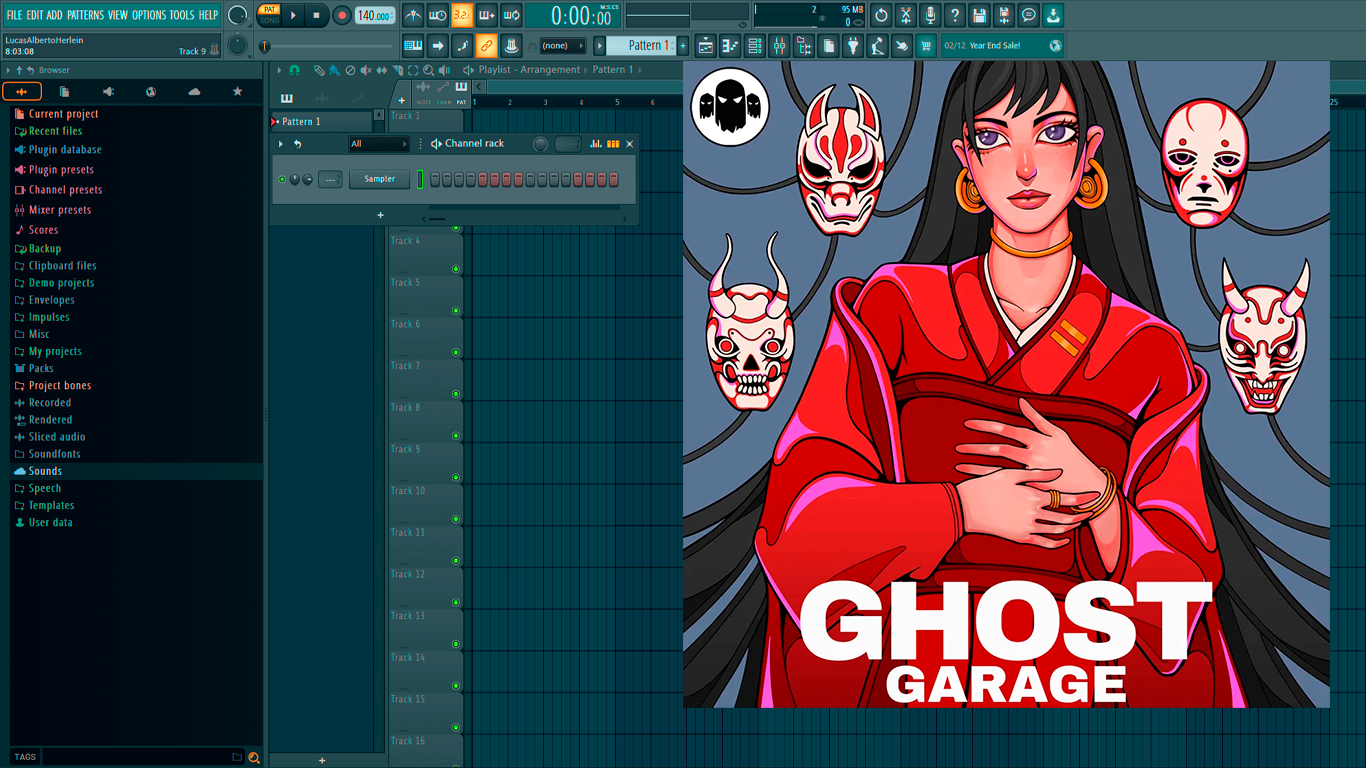Adjust the main pitch knob

click(237, 45)
